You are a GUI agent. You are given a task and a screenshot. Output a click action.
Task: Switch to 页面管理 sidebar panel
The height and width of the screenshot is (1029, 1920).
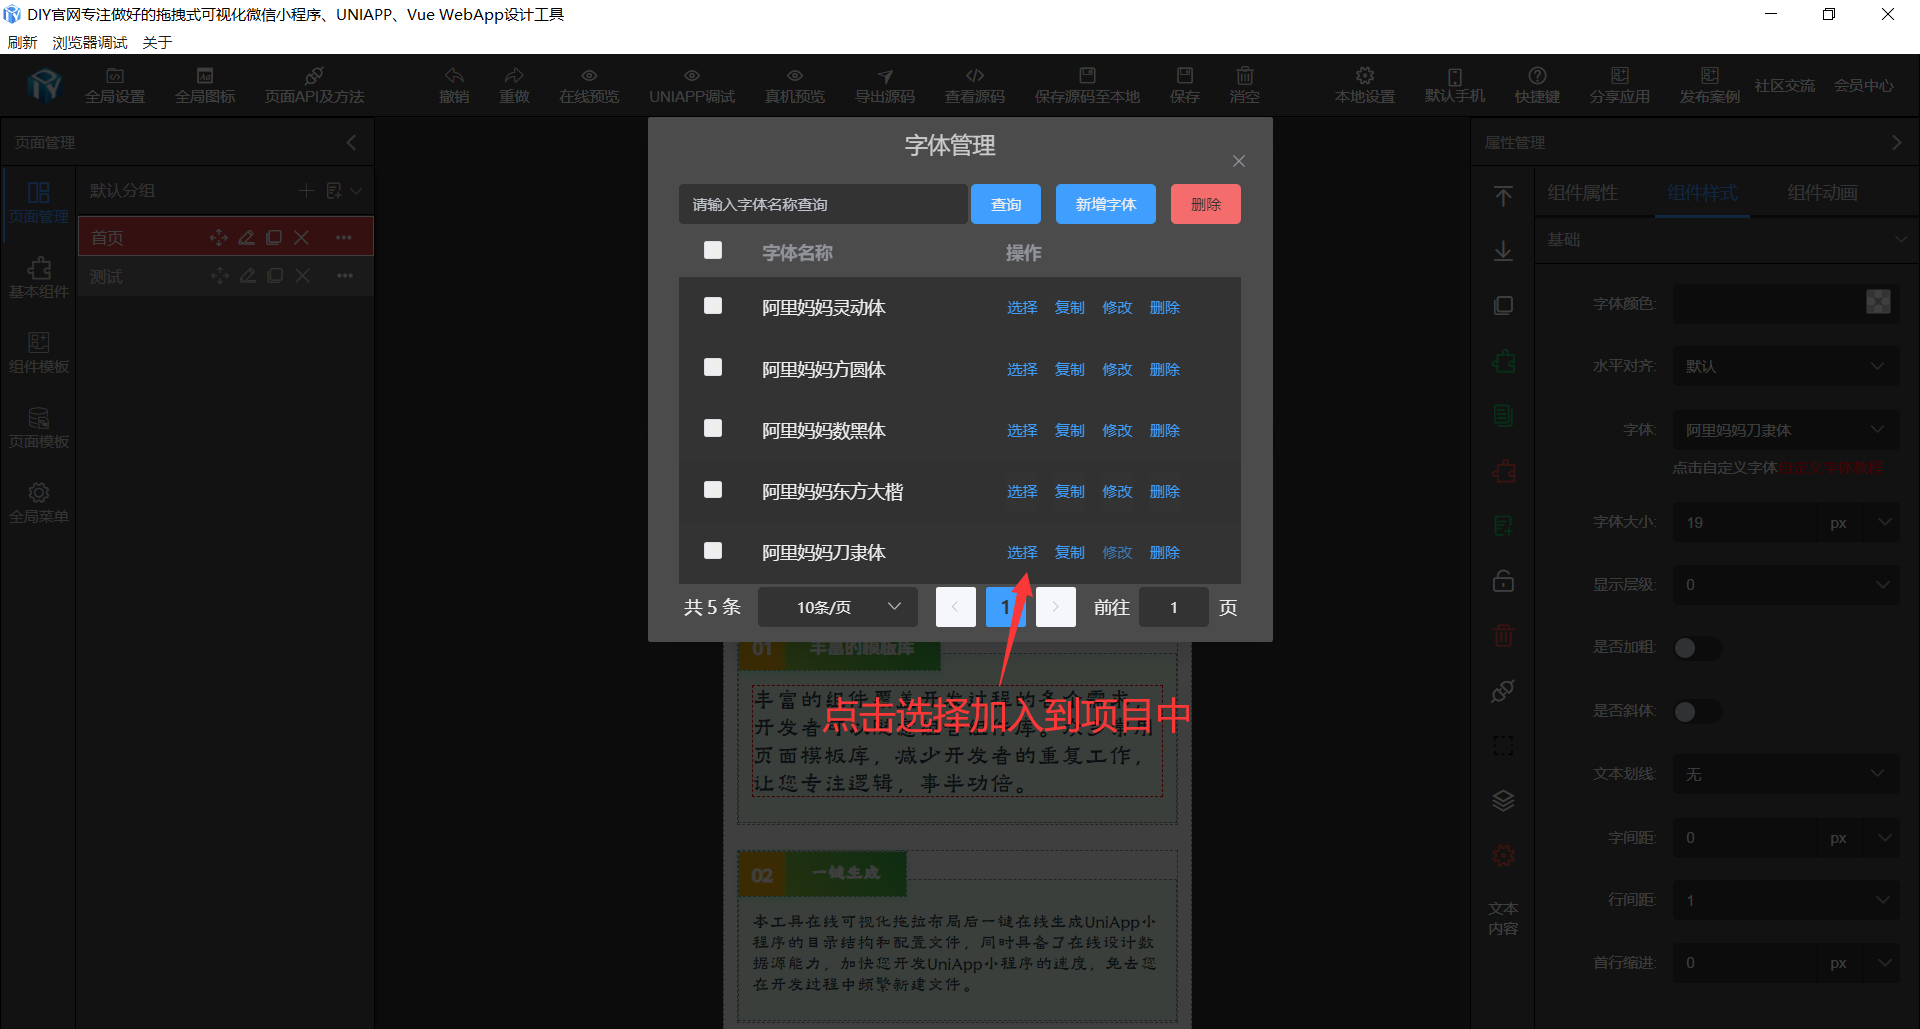click(39, 202)
